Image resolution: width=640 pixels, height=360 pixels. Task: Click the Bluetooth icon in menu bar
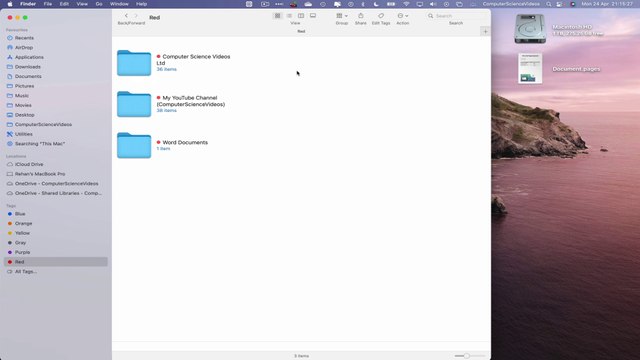(363, 4)
